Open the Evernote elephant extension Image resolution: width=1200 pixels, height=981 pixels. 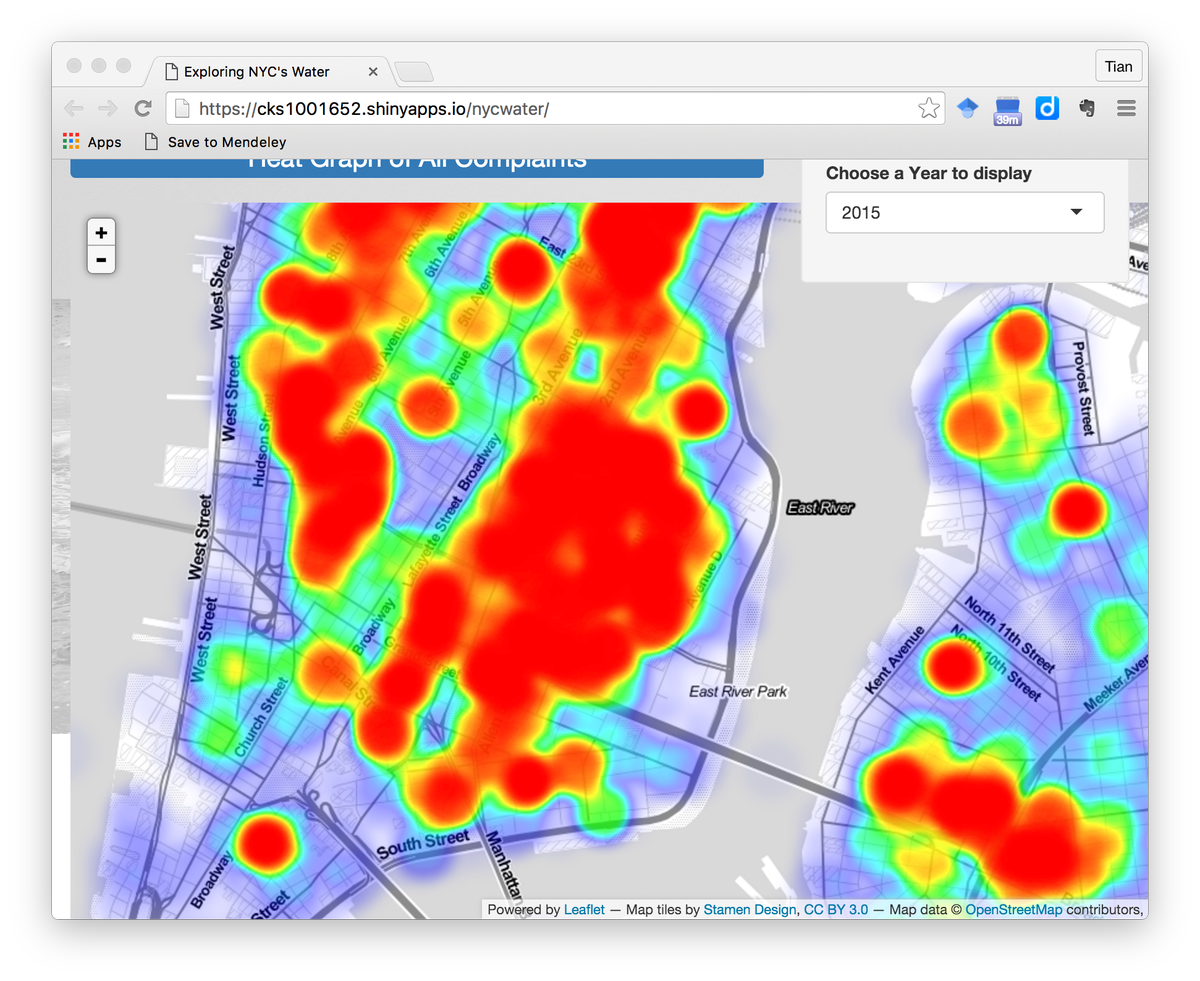(1087, 108)
